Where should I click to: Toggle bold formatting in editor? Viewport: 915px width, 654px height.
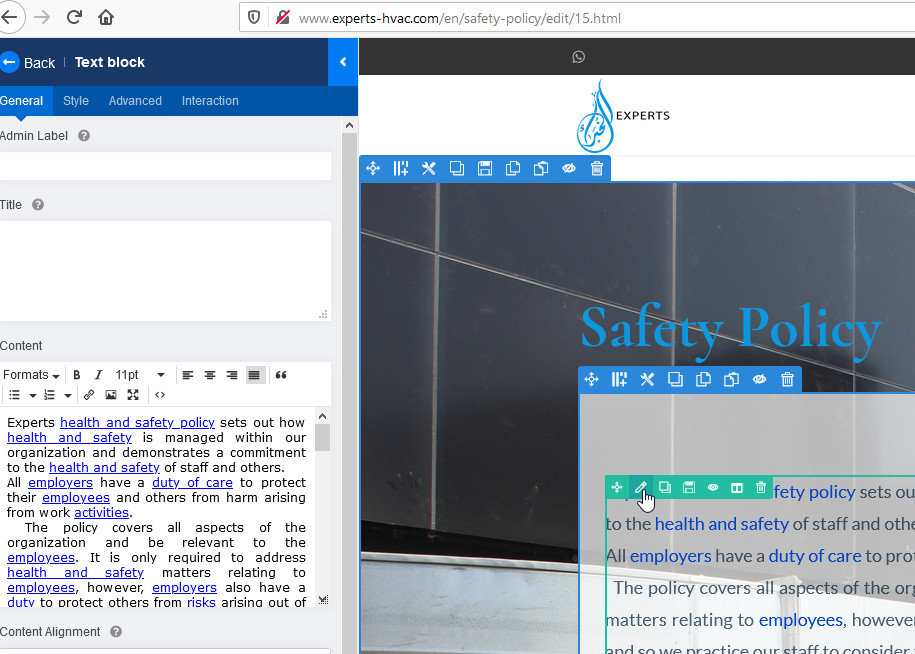pos(77,375)
